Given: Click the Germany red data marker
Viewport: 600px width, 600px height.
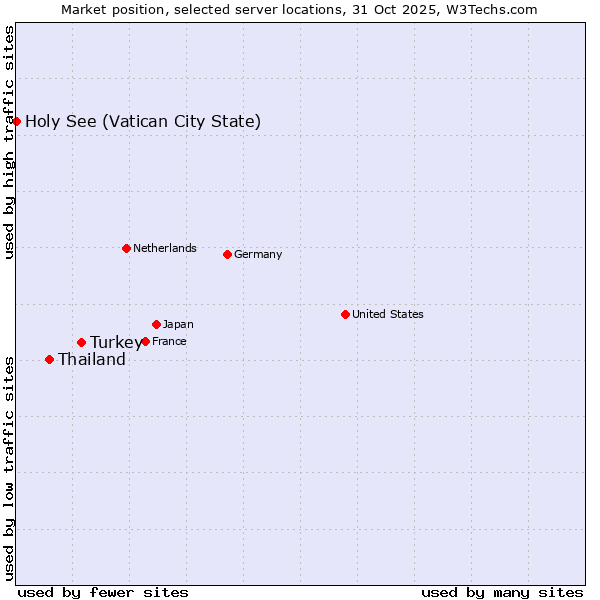Looking at the screenshot, I should [227, 254].
